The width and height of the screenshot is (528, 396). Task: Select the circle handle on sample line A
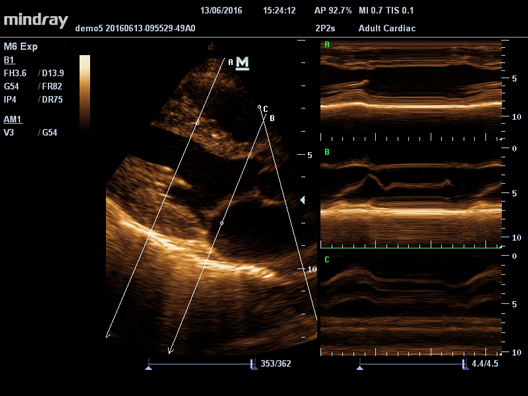[x=197, y=123]
